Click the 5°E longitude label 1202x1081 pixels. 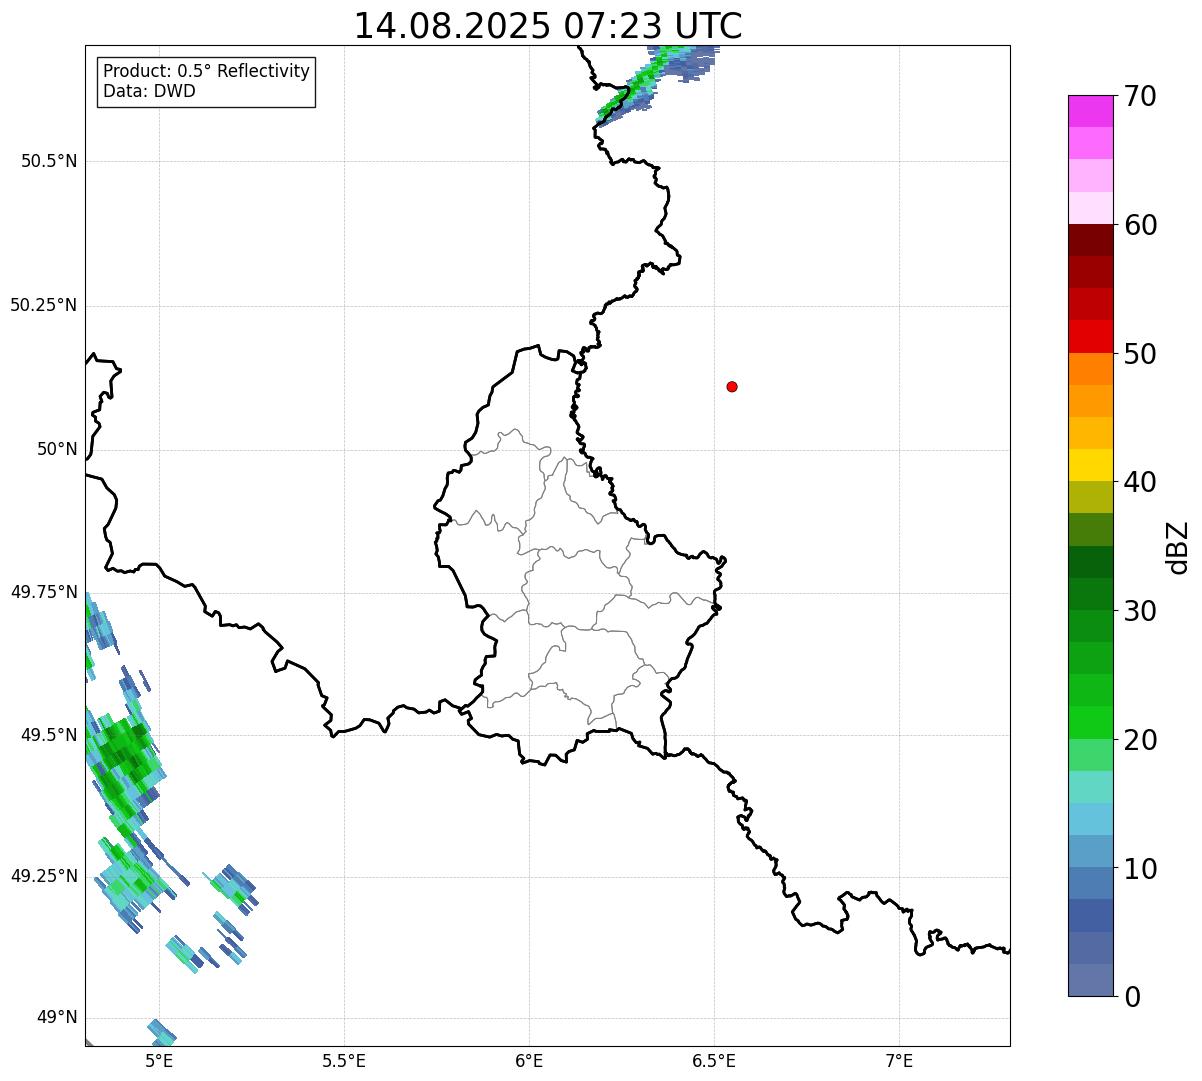[x=159, y=1060]
